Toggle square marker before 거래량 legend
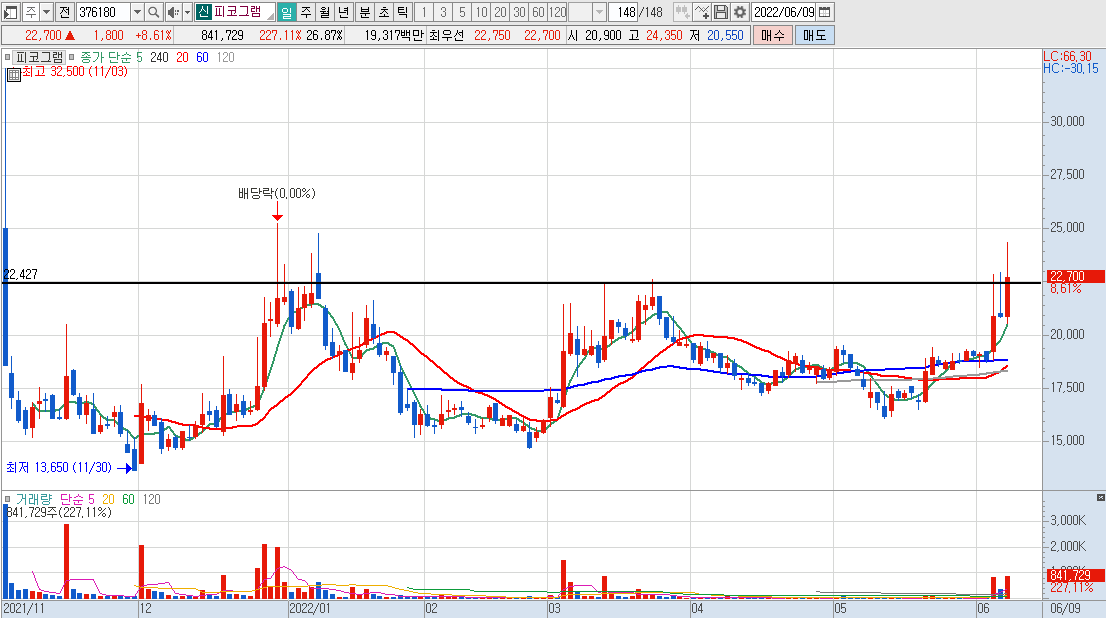This screenshot has width=1106, height=618. coord(7,499)
